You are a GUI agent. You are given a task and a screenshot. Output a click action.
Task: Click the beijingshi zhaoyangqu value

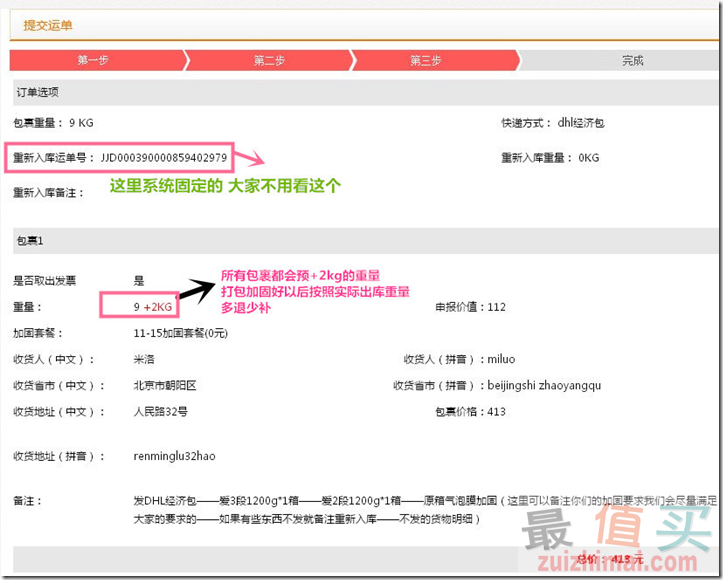pos(544,385)
